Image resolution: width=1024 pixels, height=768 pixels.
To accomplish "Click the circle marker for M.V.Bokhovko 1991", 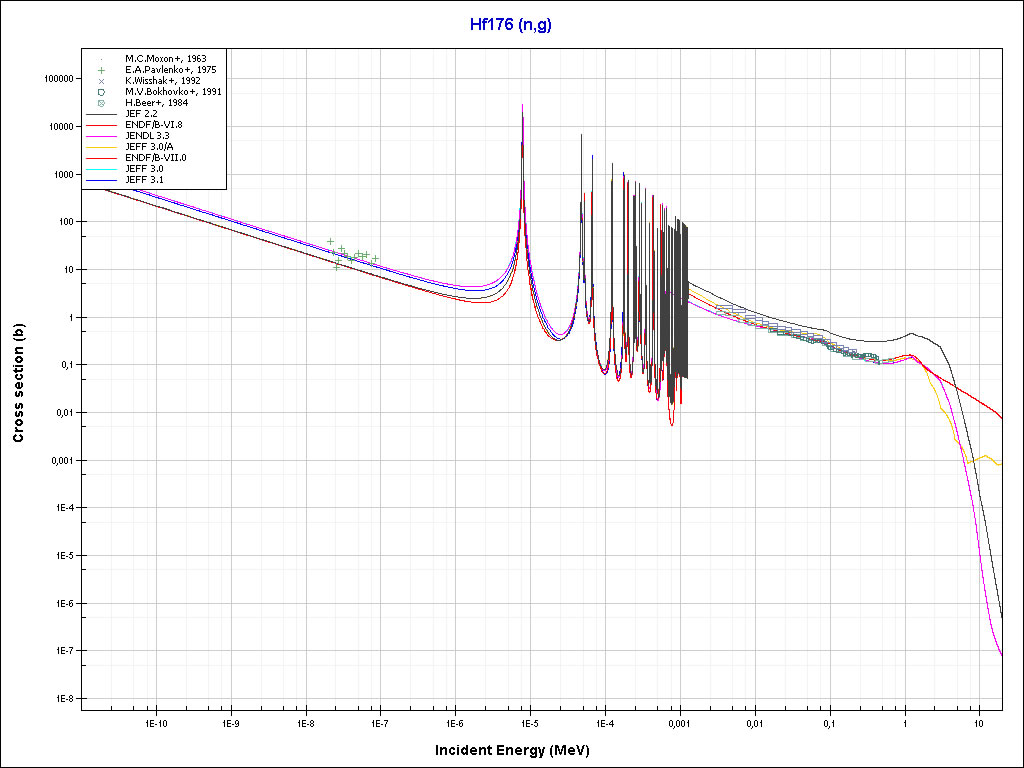I will (101, 92).
